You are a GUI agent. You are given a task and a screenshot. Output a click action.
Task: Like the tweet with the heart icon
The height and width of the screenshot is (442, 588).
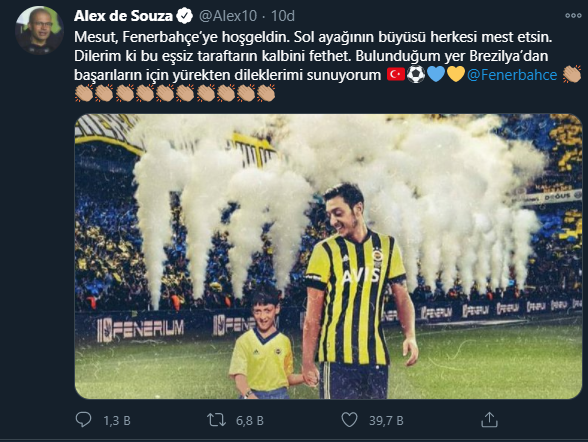[x=349, y=420]
